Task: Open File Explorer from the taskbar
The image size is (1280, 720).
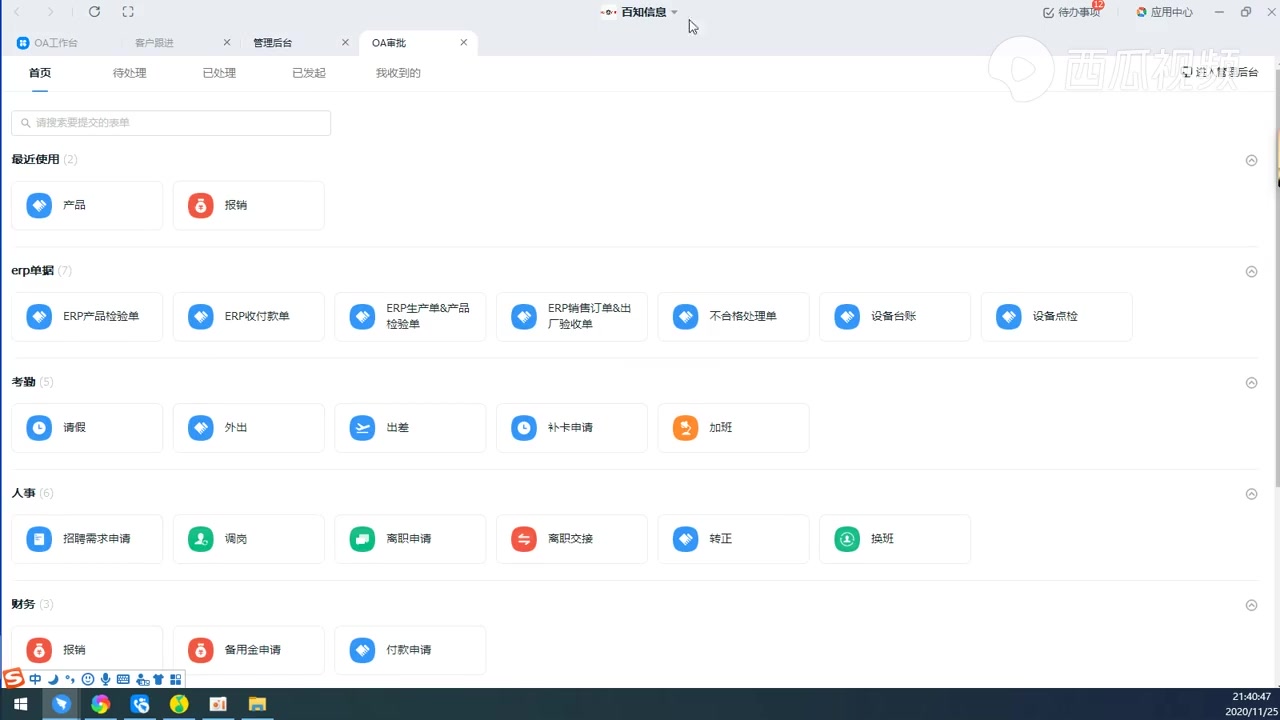Action: click(x=257, y=704)
